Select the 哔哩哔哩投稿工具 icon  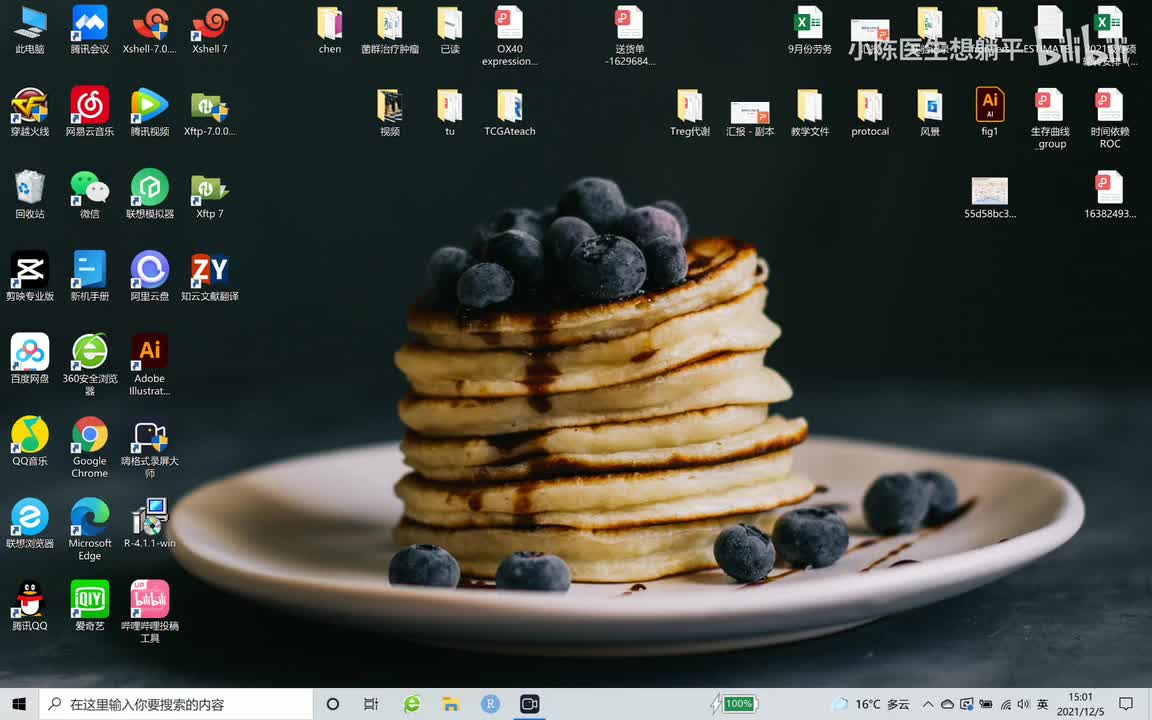[x=150, y=612]
